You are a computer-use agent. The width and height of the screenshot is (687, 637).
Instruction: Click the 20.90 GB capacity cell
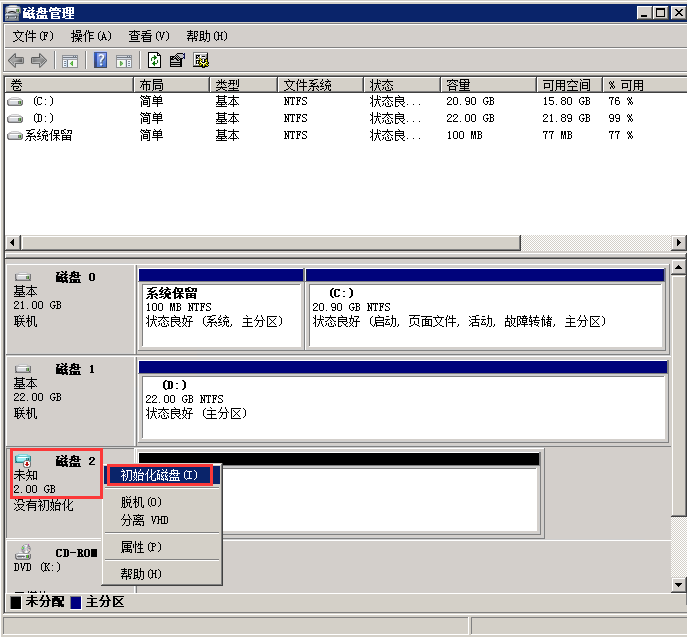(470, 102)
